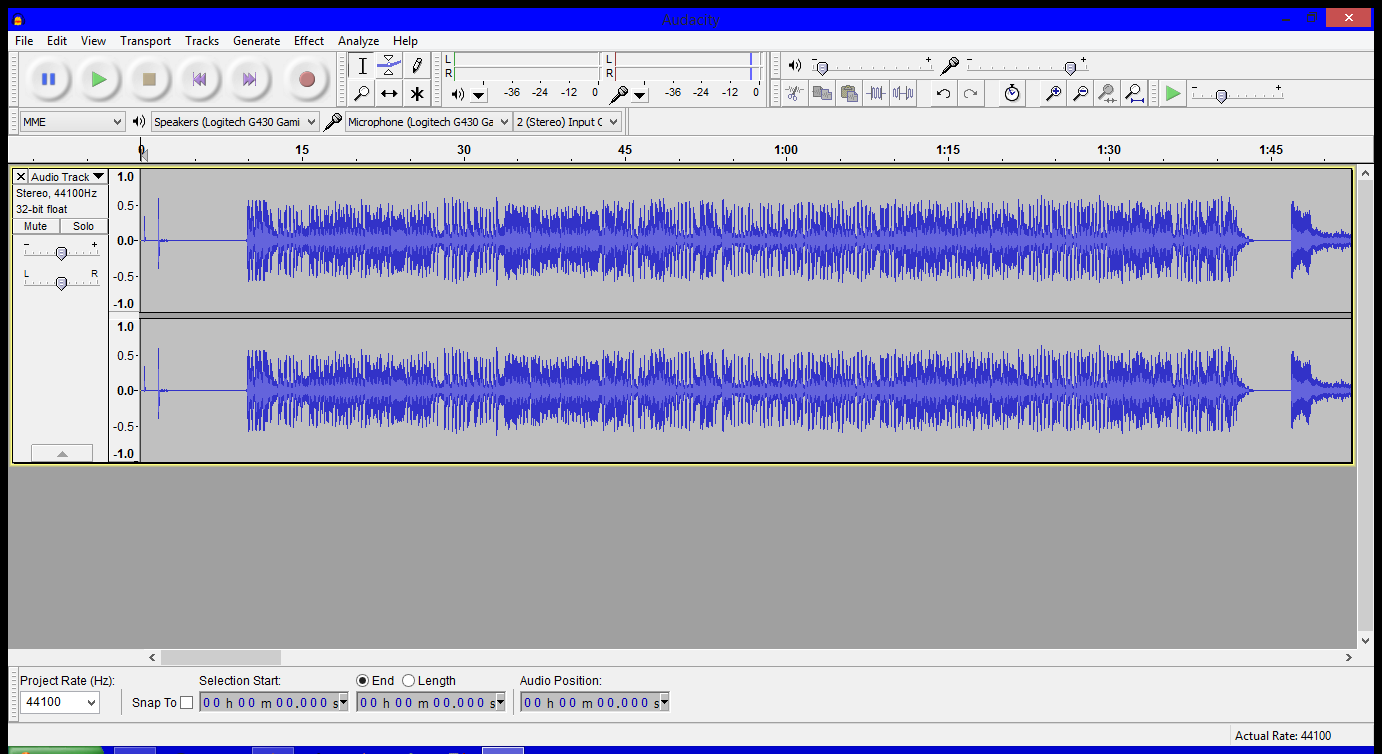Toggle the Snap To checkbox
Viewport: 1382px width, 754px height.
[x=186, y=703]
